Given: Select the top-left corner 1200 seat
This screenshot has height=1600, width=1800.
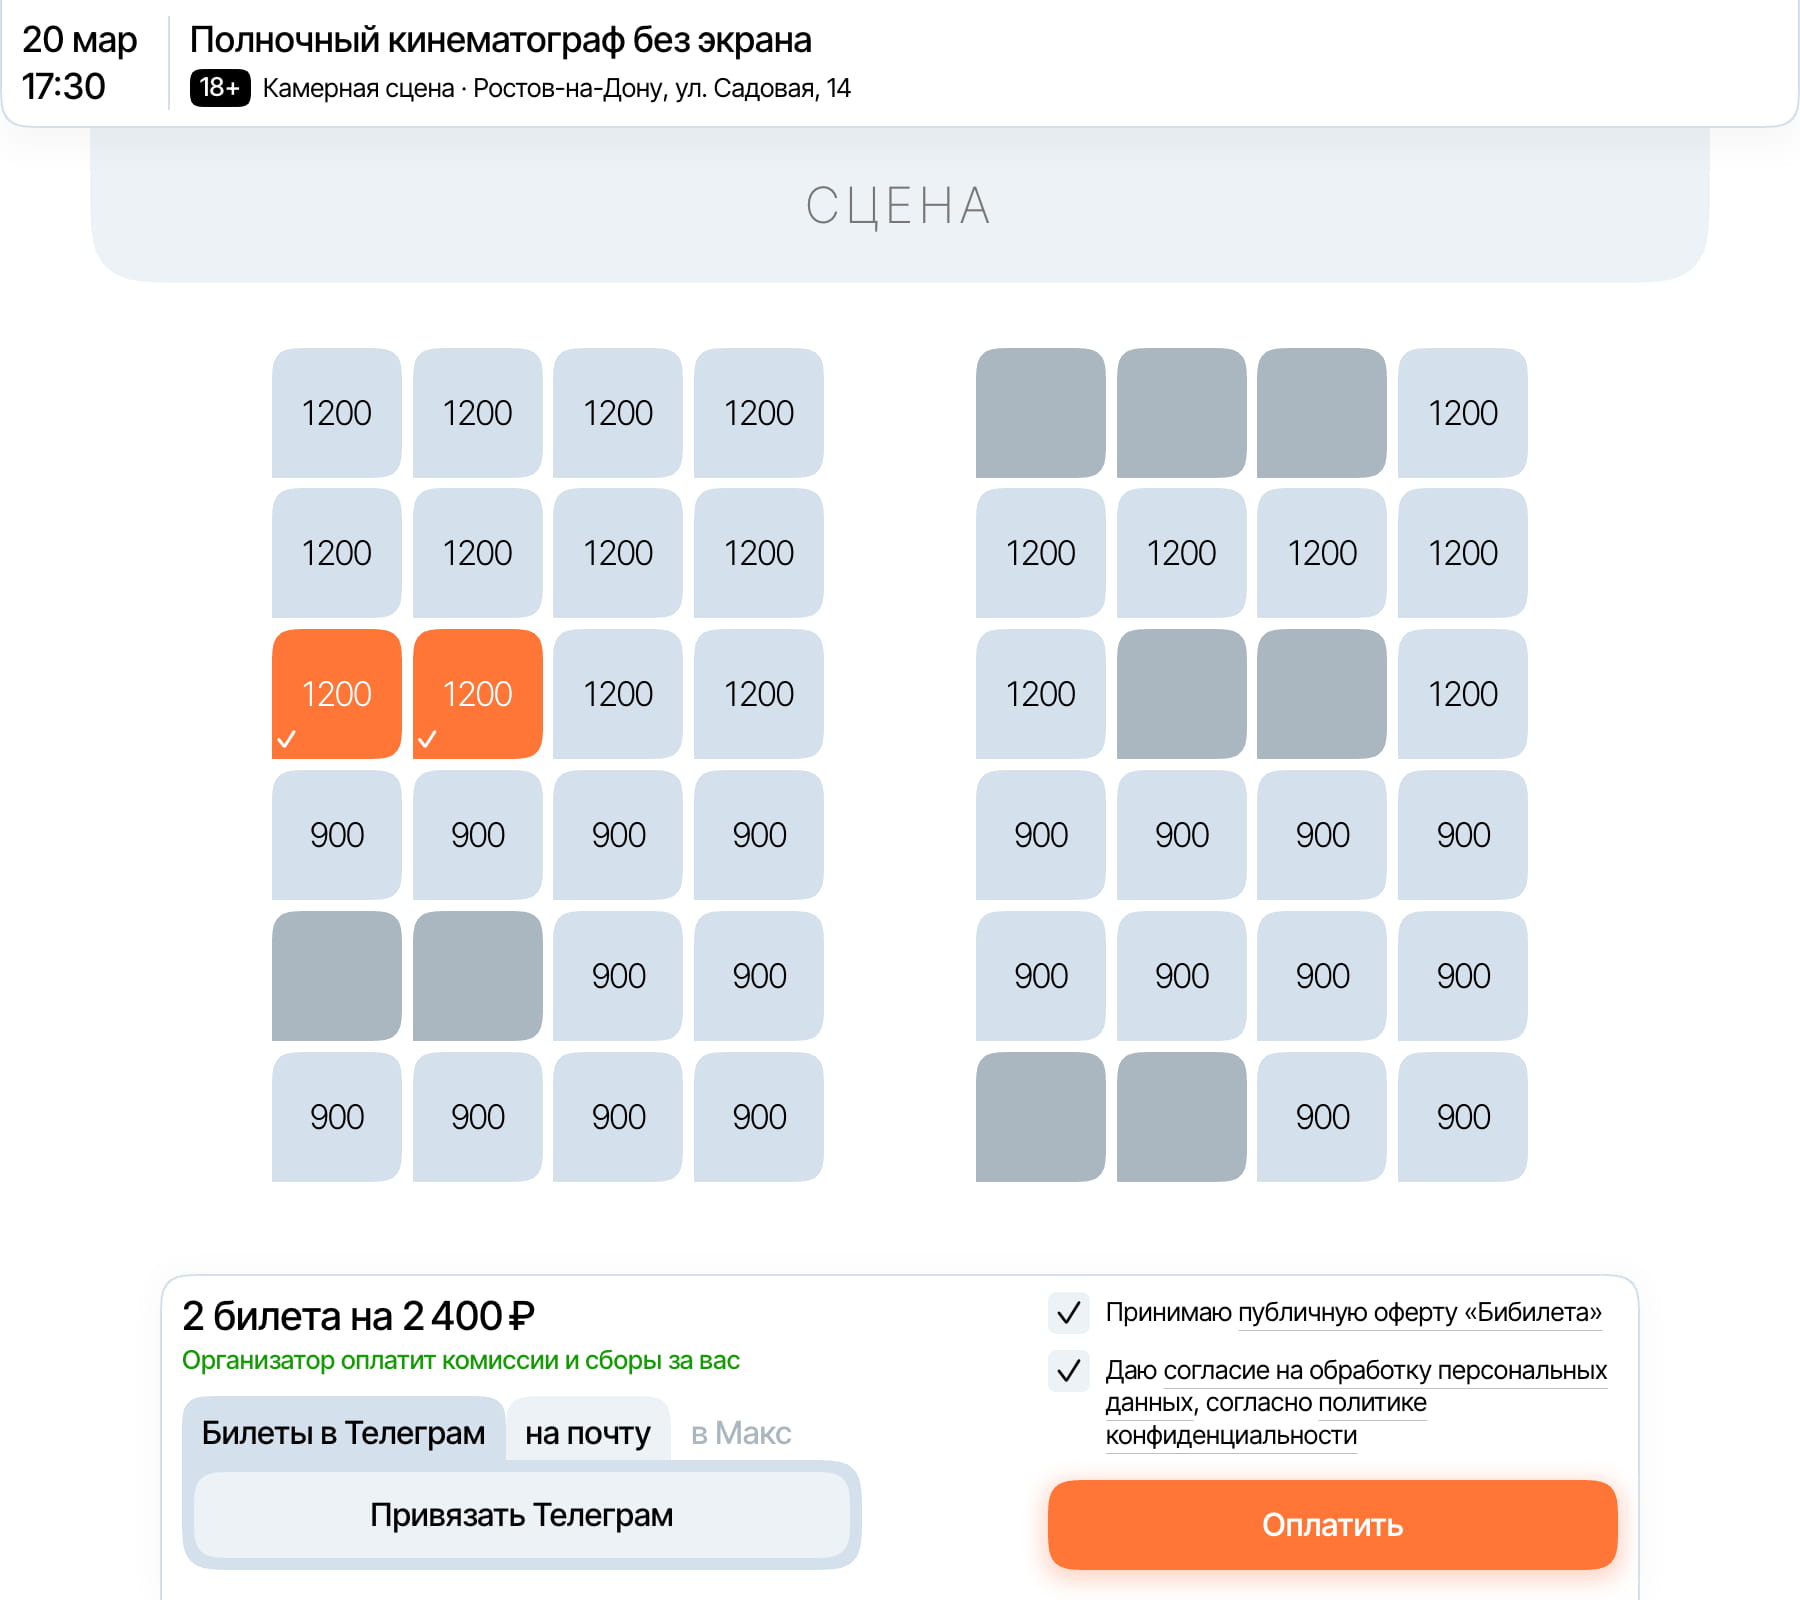Looking at the screenshot, I should [337, 413].
